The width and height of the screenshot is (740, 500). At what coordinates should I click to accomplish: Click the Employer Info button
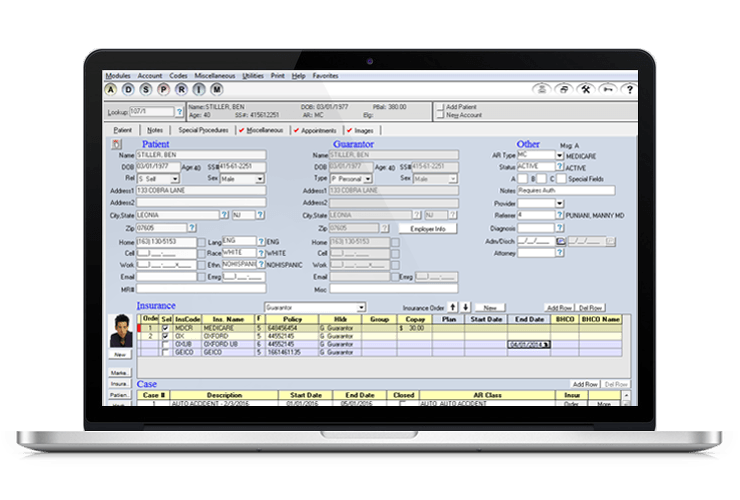pyautogui.click(x=427, y=228)
